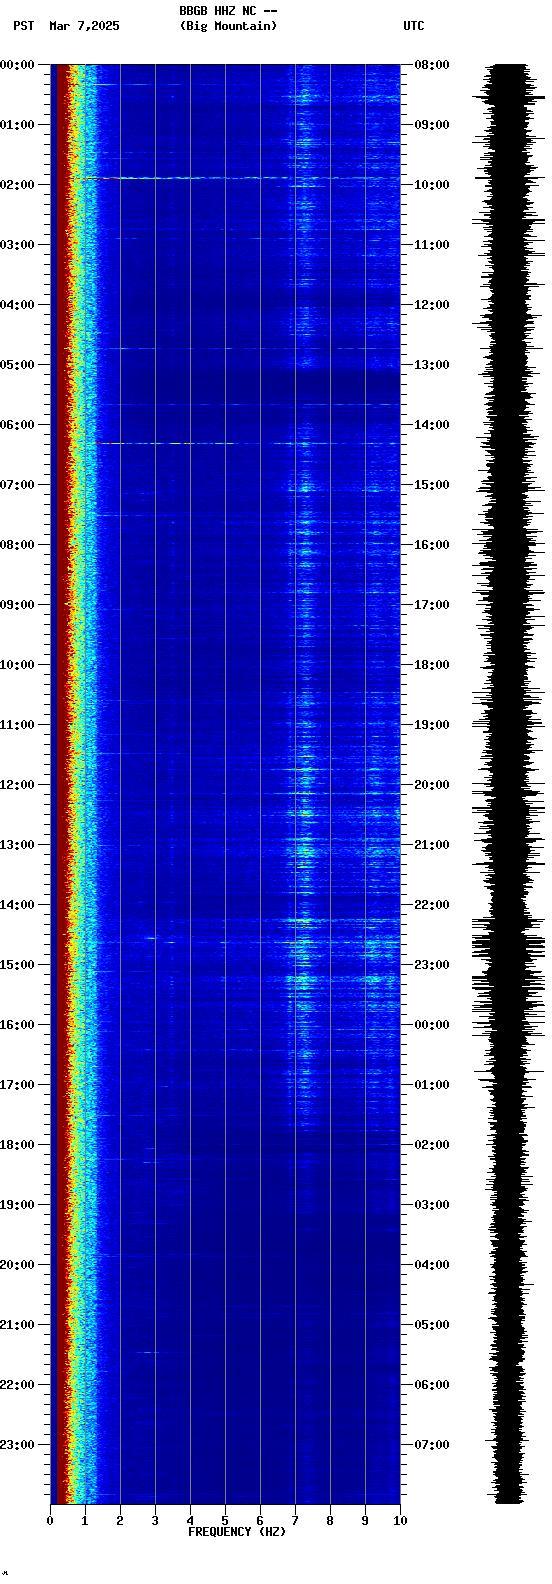The image size is (552, 1584).
Task: Click the UTC time label '14:00'
Action: [432, 425]
